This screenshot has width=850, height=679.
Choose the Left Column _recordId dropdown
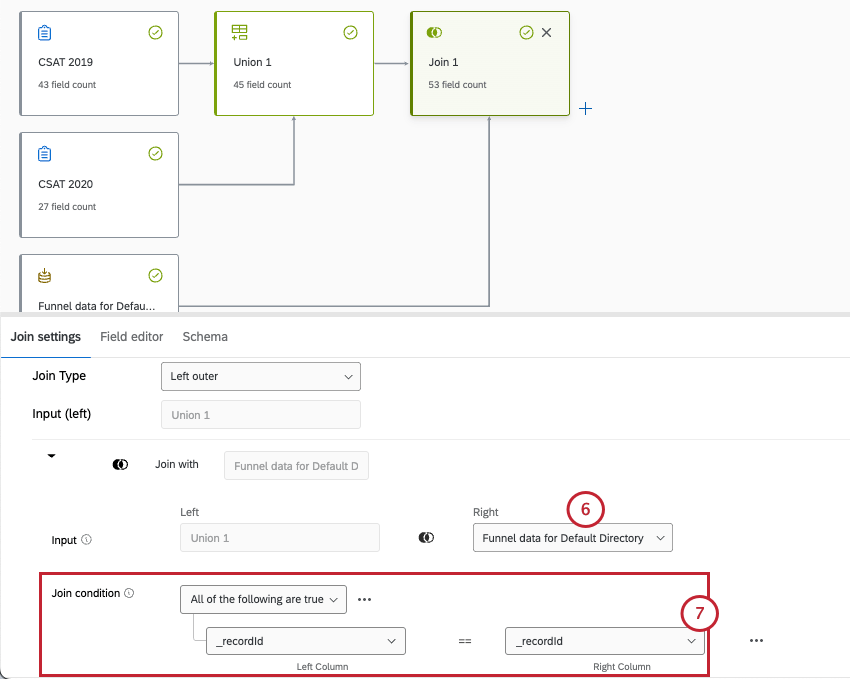coord(305,641)
